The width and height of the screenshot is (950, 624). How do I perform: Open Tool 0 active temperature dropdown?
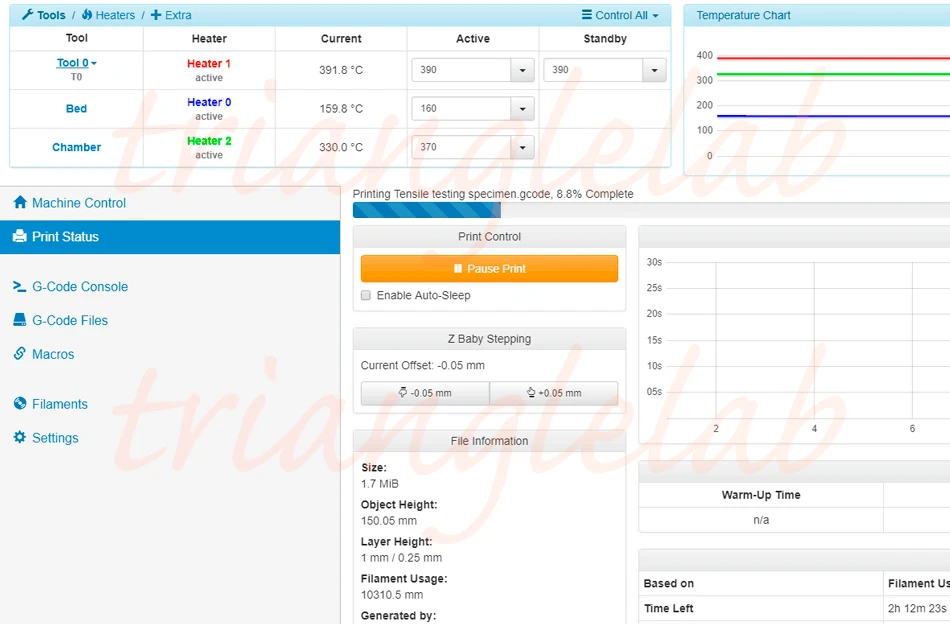[x=522, y=70]
